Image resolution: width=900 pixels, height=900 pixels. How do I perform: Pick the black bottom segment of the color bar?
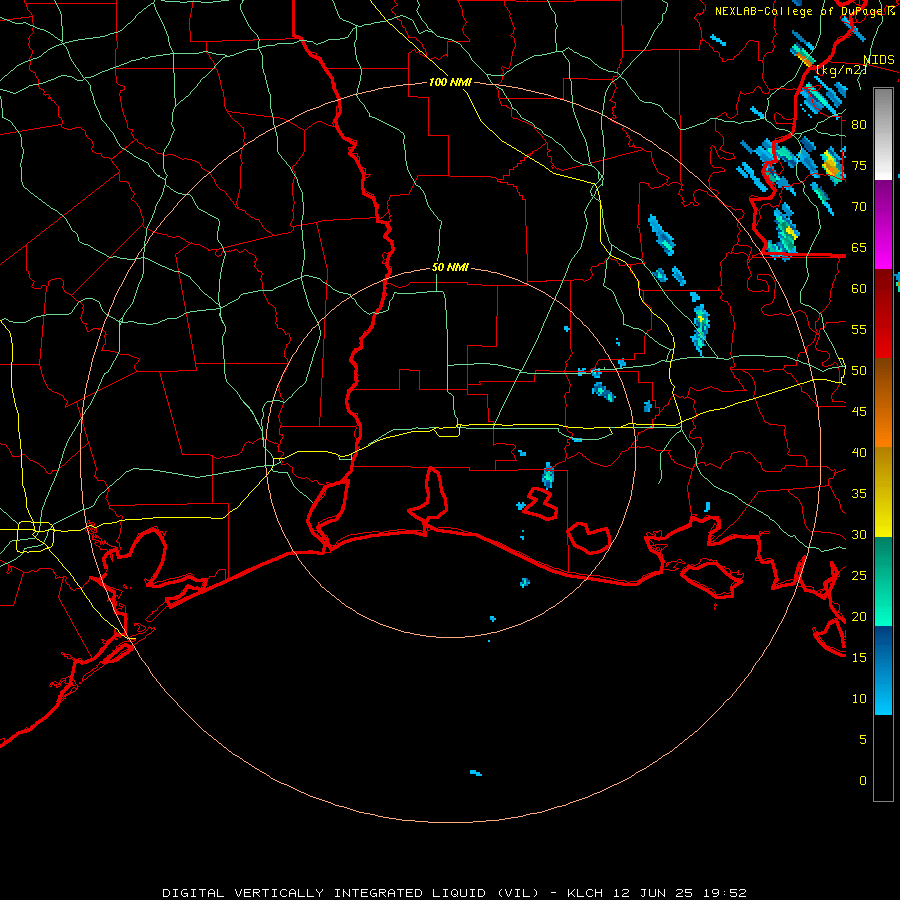coord(883,758)
